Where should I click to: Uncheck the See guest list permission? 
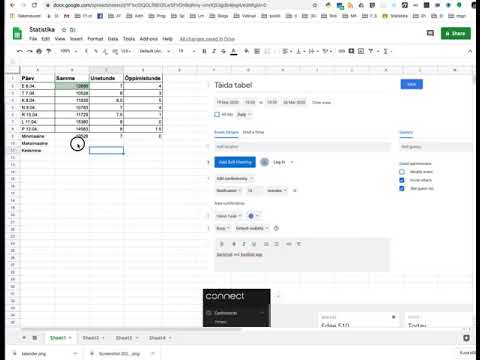(x=402, y=188)
